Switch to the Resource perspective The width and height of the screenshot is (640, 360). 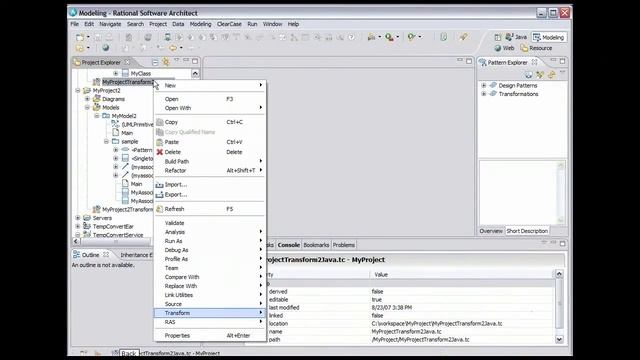click(x=536, y=48)
